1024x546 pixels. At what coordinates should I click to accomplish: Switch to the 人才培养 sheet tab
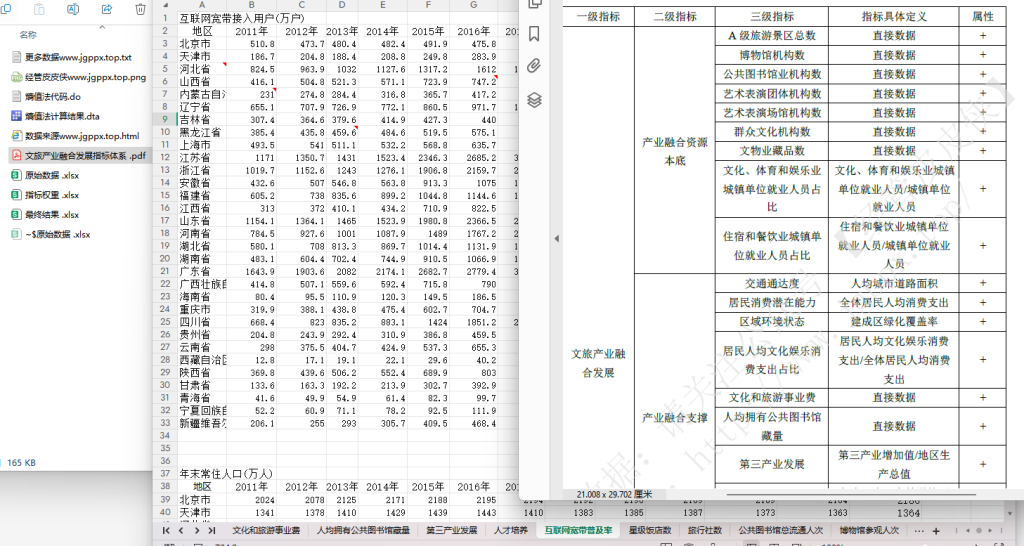click(x=511, y=530)
